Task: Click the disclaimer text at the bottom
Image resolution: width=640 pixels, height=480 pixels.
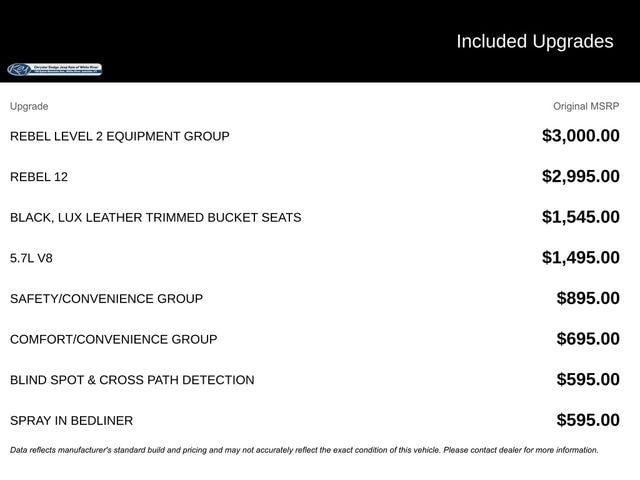Action: (x=304, y=450)
